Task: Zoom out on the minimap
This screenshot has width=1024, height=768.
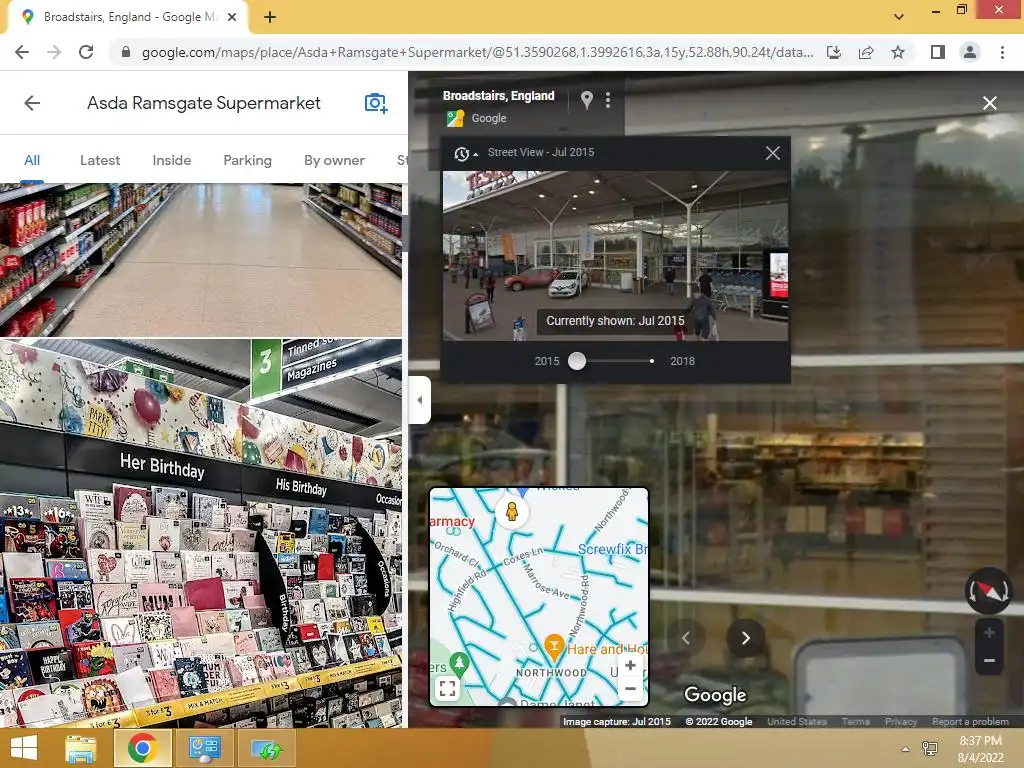Action: point(630,688)
